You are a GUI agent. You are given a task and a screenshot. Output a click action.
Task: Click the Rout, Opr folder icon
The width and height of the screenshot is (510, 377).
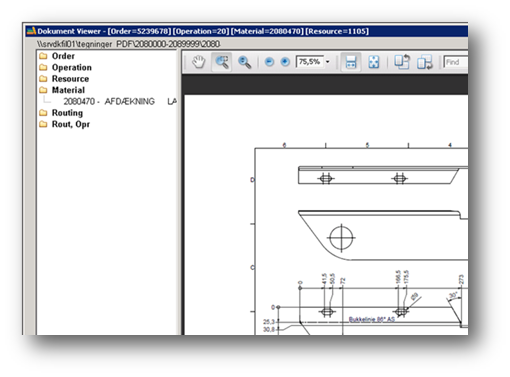pos(43,124)
